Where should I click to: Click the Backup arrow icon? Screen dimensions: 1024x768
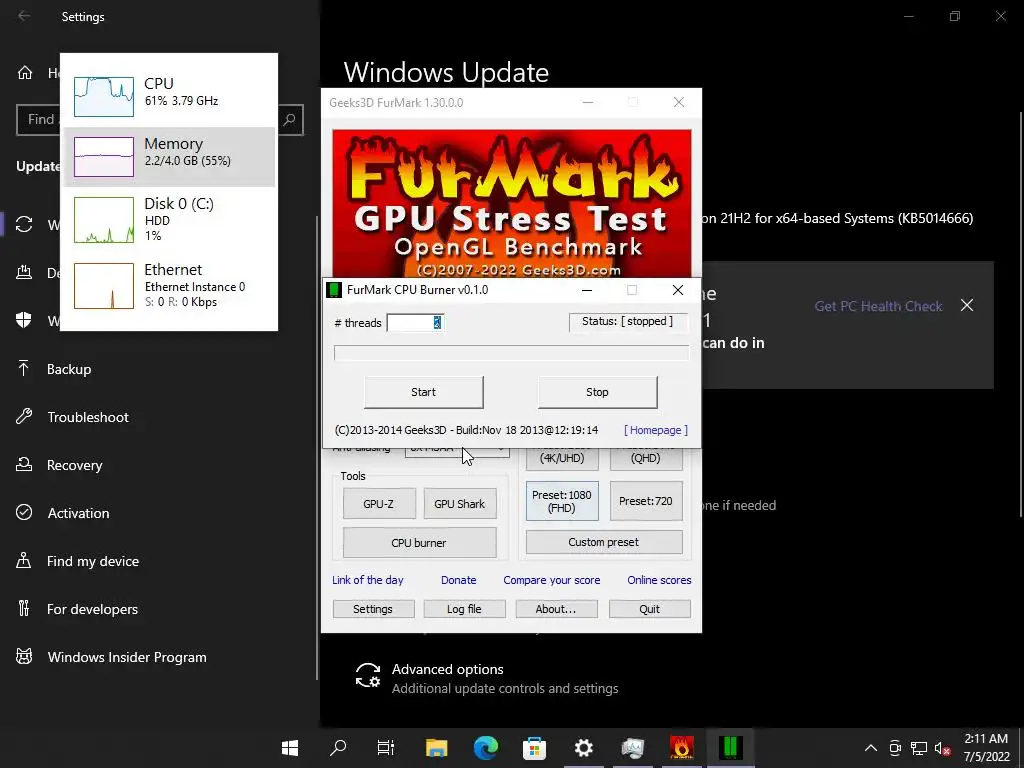pos(24,369)
